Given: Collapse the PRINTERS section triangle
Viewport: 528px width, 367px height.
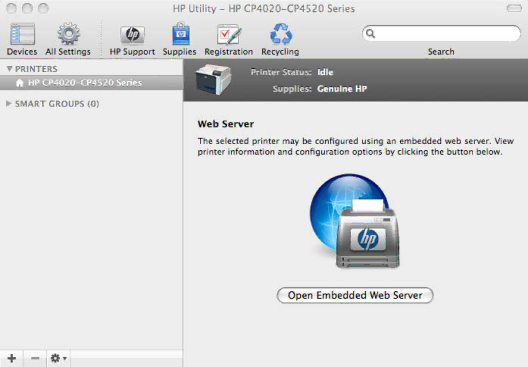Looking at the screenshot, I should point(9,69).
